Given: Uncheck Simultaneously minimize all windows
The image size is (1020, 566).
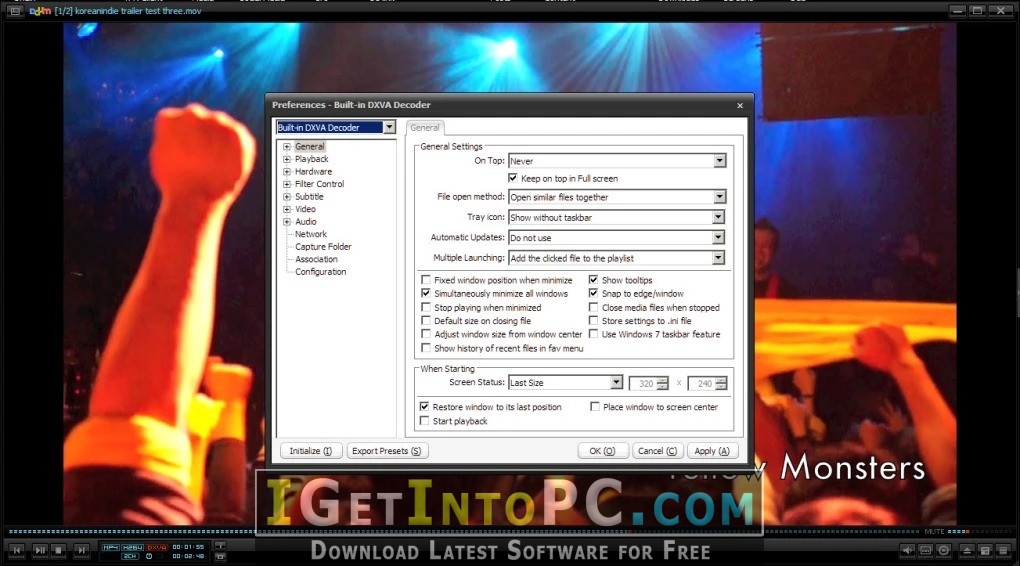Looking at the screenshot, I should [x=426, y=293].
